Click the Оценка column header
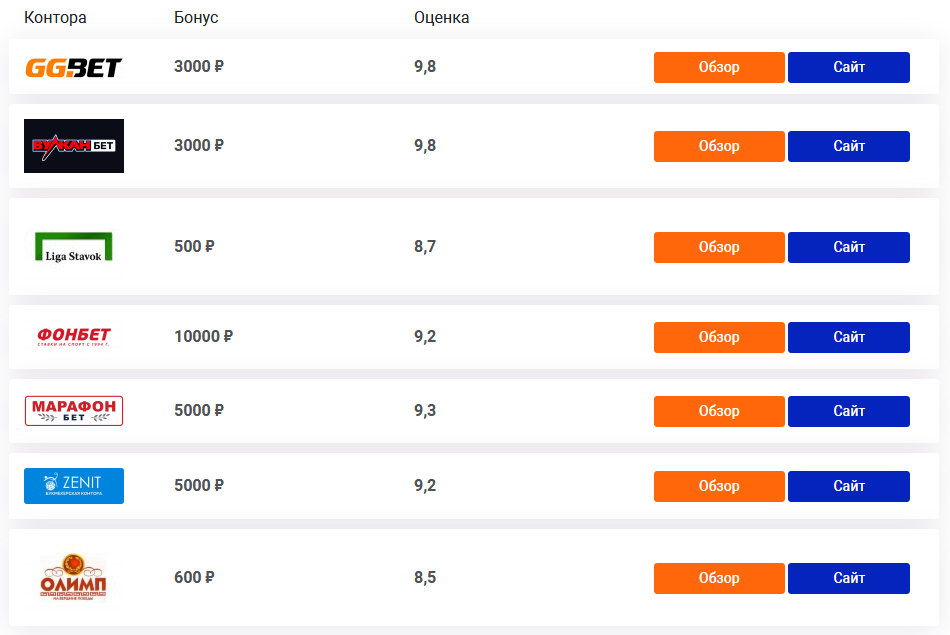This screenshot has width=950, height=635. click(442, 18)
